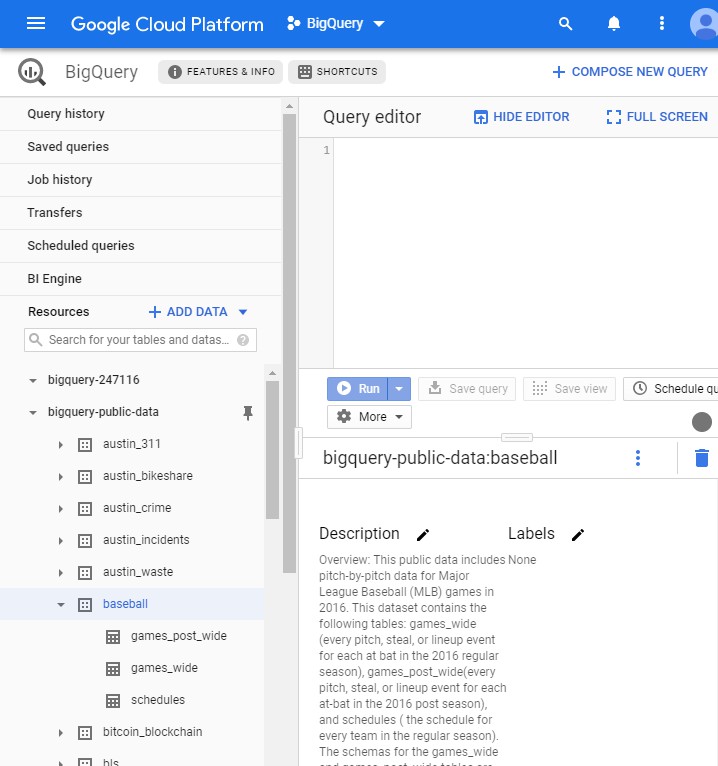Expand the austin_311 dataset

[x=61, y=444]
